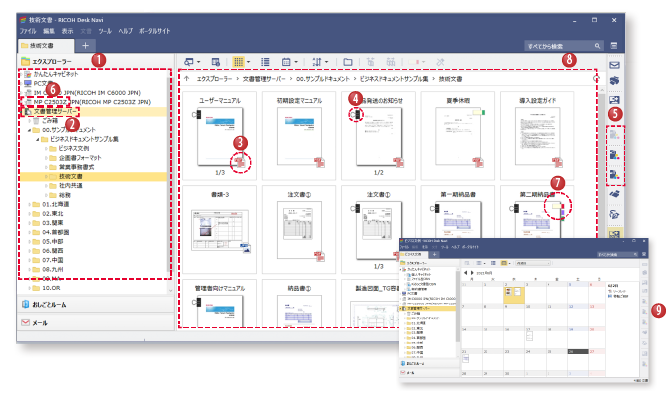Expand the ビジネス文例 folder node
Screen dimensions: 668x394
tap(46, 148)
